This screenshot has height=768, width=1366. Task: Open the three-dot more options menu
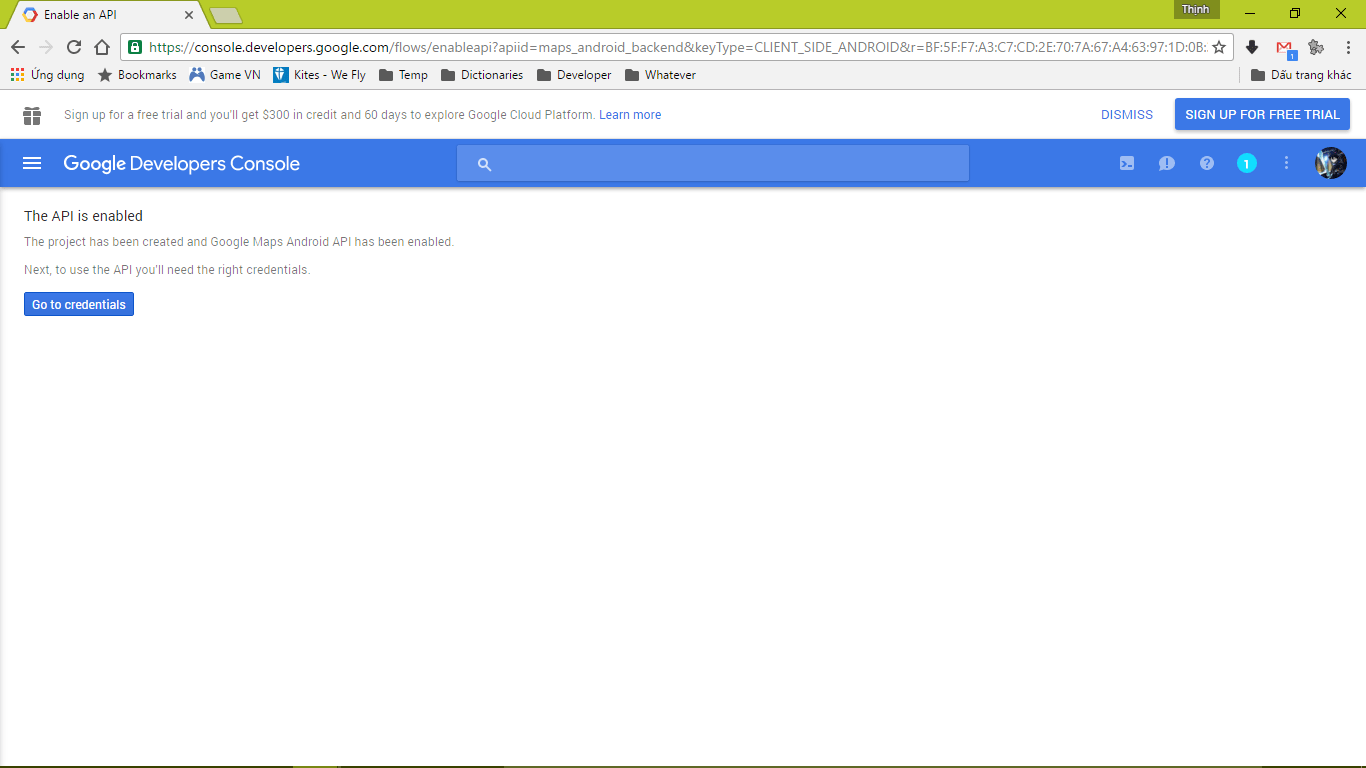pyautogui.click(x=1287, y=163)
